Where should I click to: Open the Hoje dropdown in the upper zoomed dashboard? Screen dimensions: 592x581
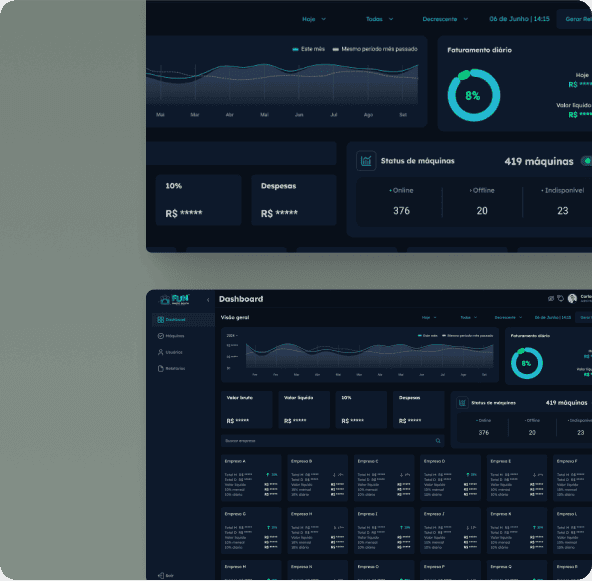pyautogui.click(x=314, y=19)
